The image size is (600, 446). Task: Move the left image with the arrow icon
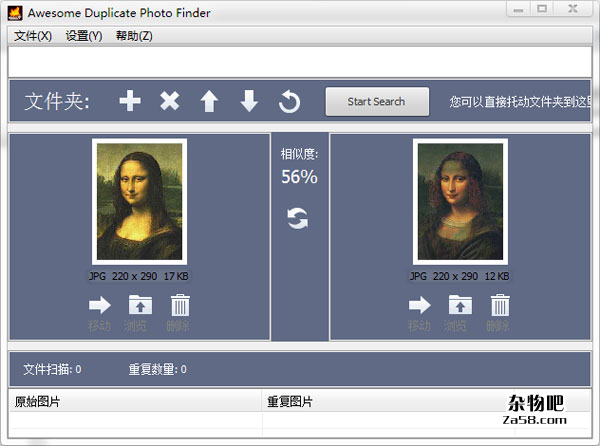point(99,305)
